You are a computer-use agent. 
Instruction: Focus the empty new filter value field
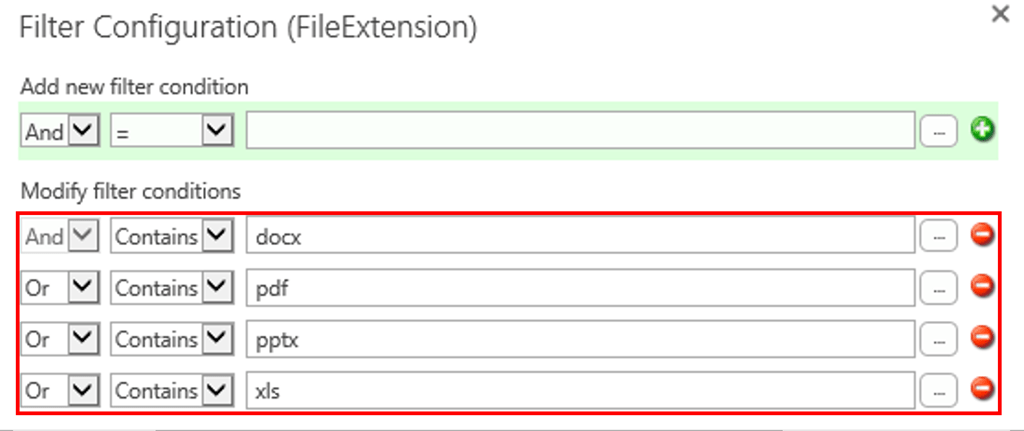point(581,131)
